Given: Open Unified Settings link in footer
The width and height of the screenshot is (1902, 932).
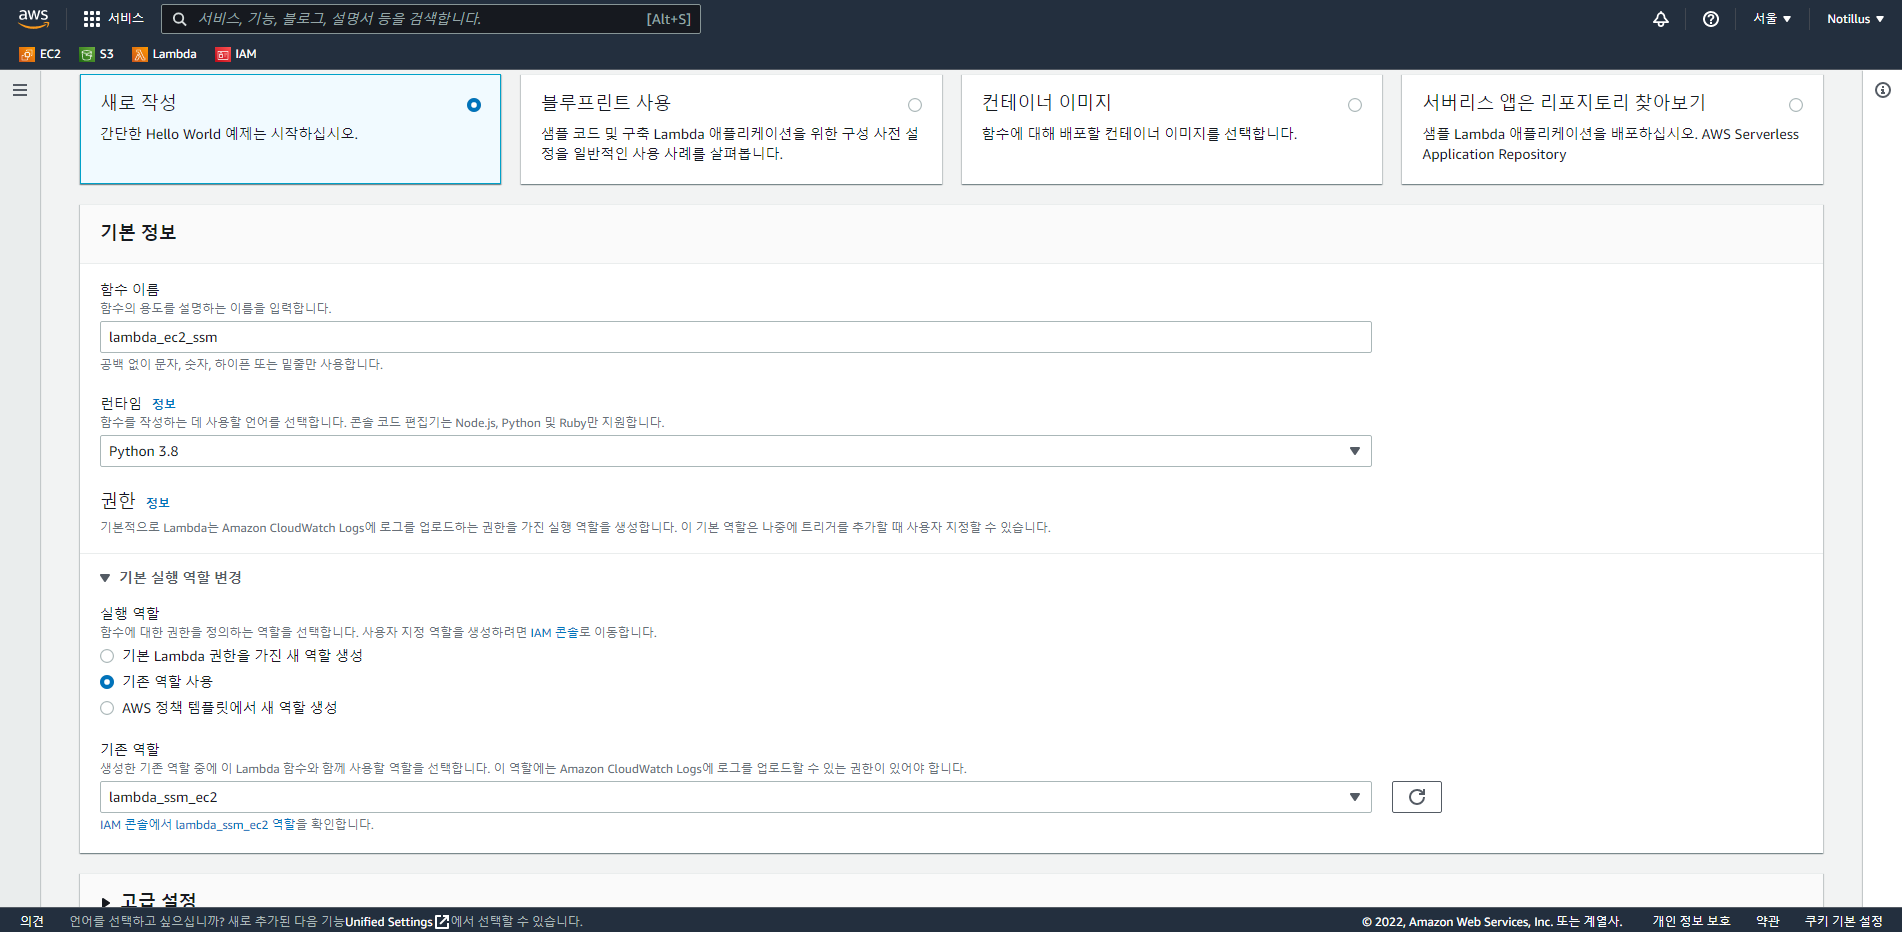Looking at the screenshot, I should (397, 922).
